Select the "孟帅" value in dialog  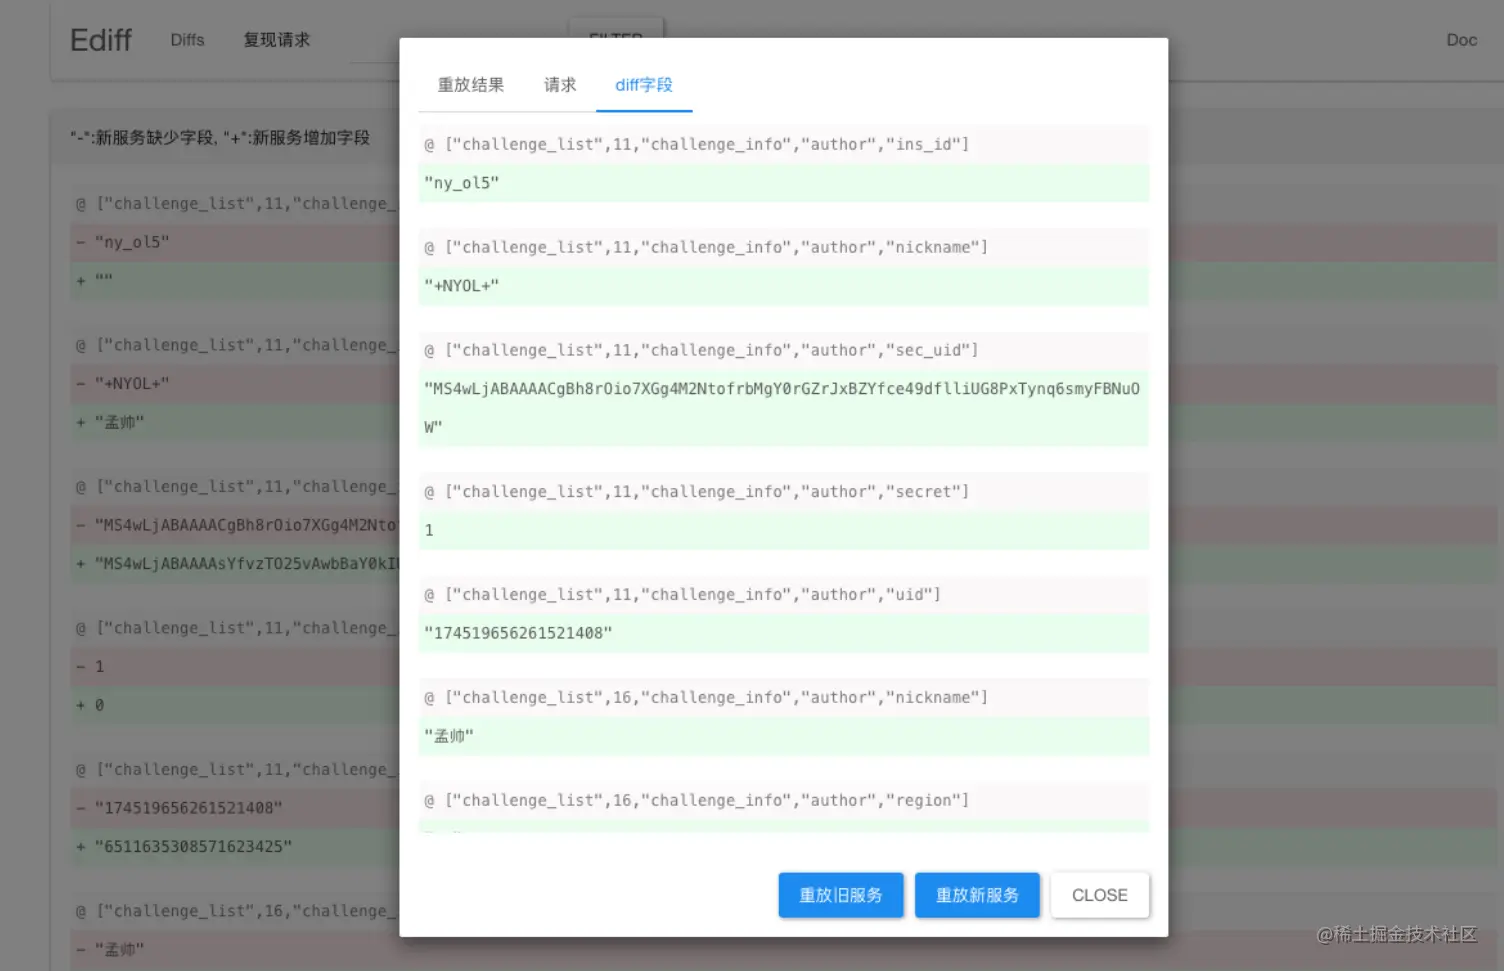[x=784, y=736]
